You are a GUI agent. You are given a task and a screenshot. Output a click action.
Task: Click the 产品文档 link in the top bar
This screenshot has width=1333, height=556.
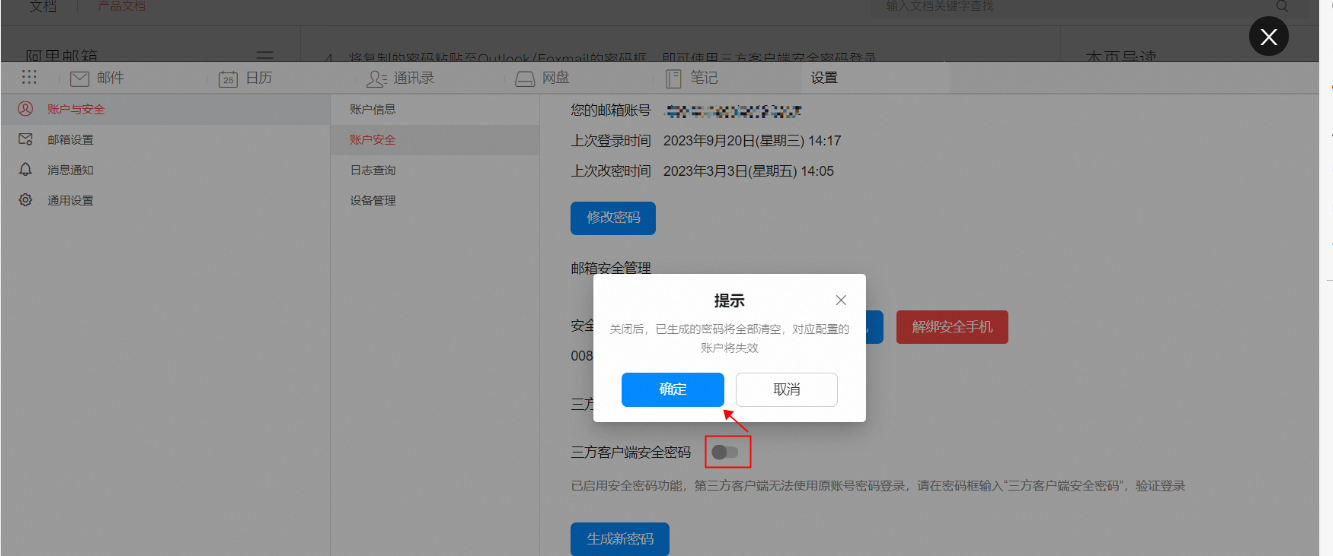point(122,6)
